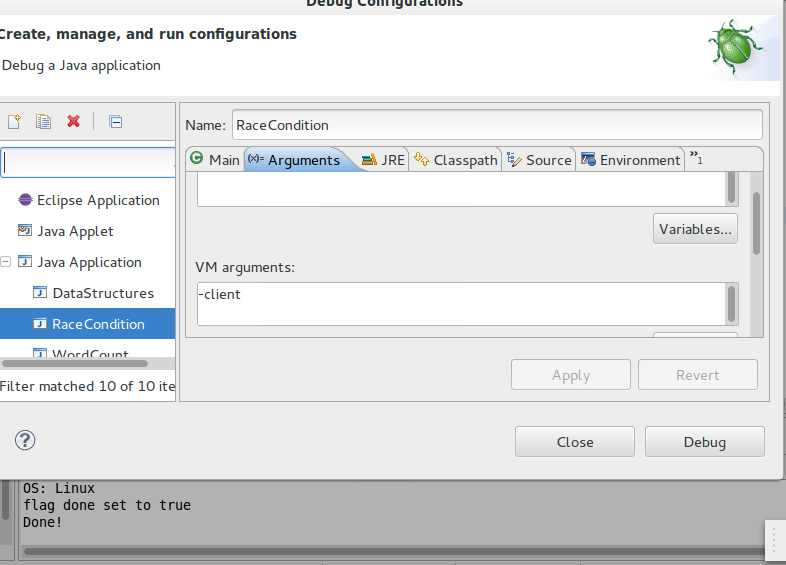Click the console horizontal scrollbar behind dialog
The height and width of the screenshot is (565, 786).
pos(394,551)
